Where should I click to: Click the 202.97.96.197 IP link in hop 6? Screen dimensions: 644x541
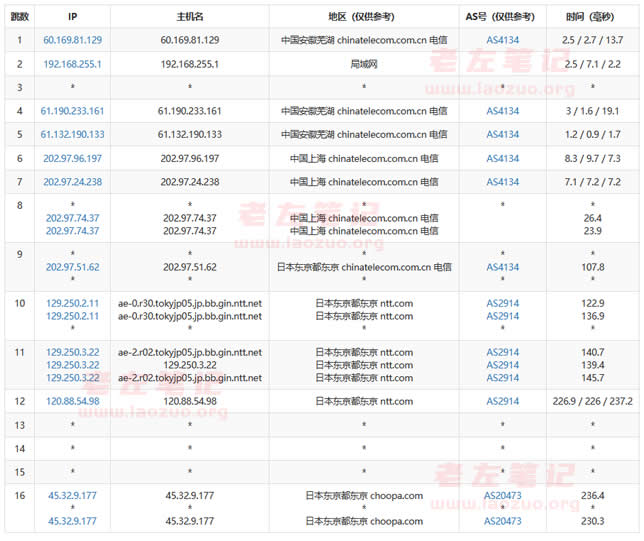[x=73, y=158]
